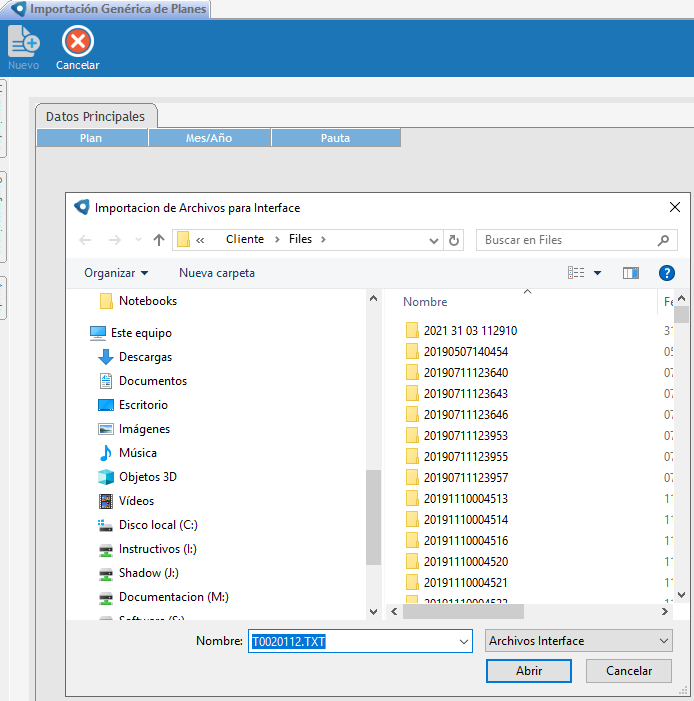Refresh the Files folder listing
The width and height of the screenshot is (694, 701).
(x=455, y=240)
